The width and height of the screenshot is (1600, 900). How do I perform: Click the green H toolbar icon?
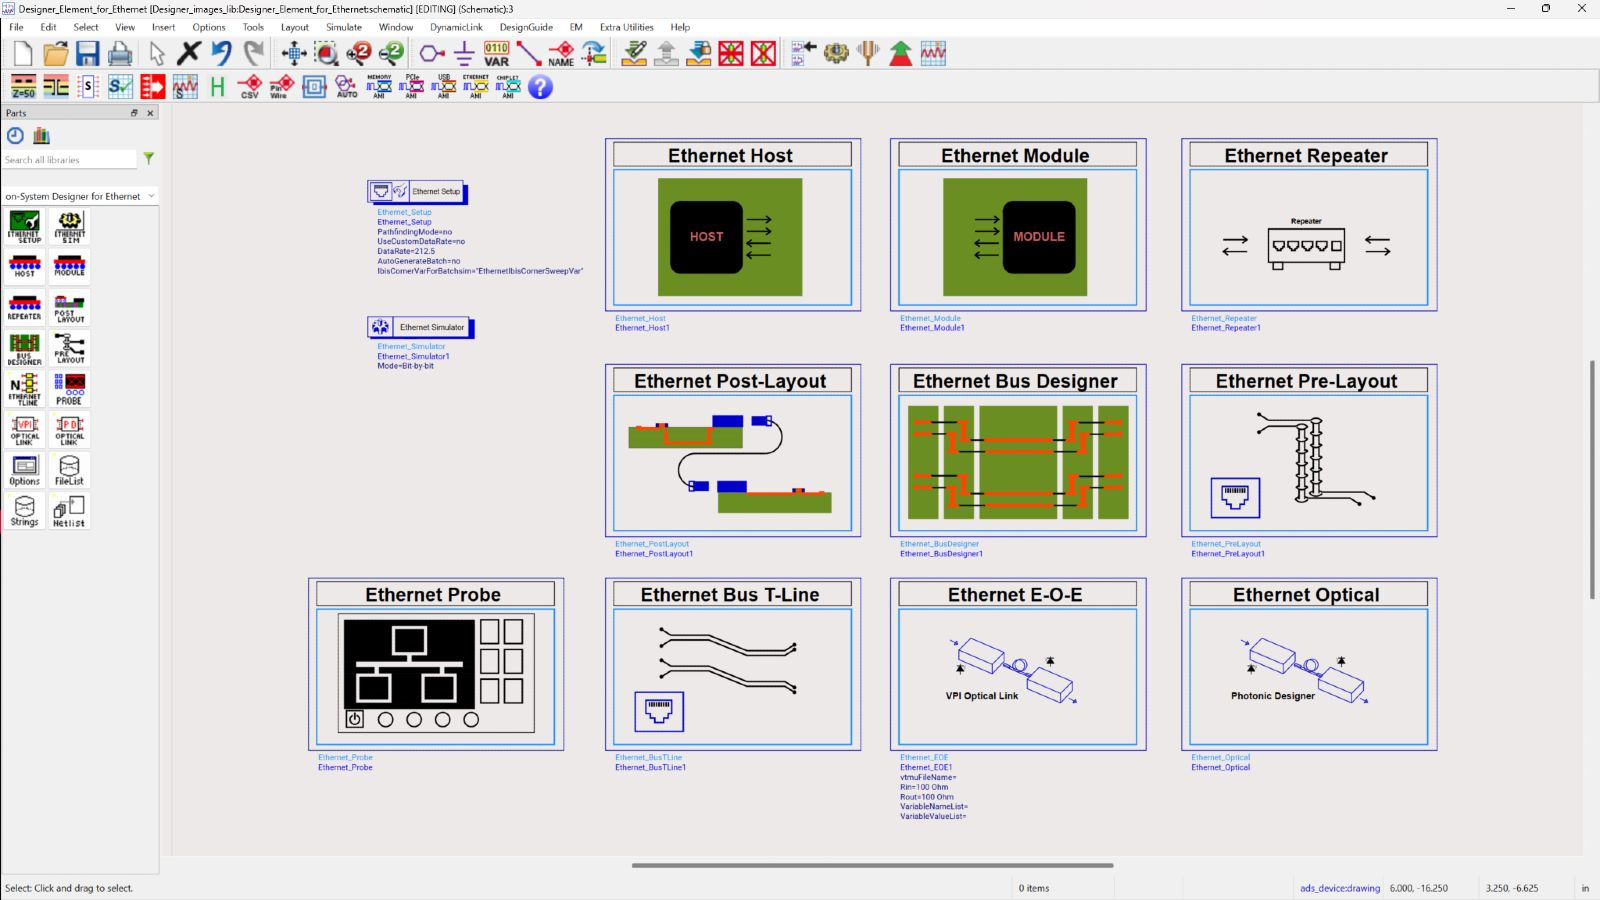[x=217, y=87]
